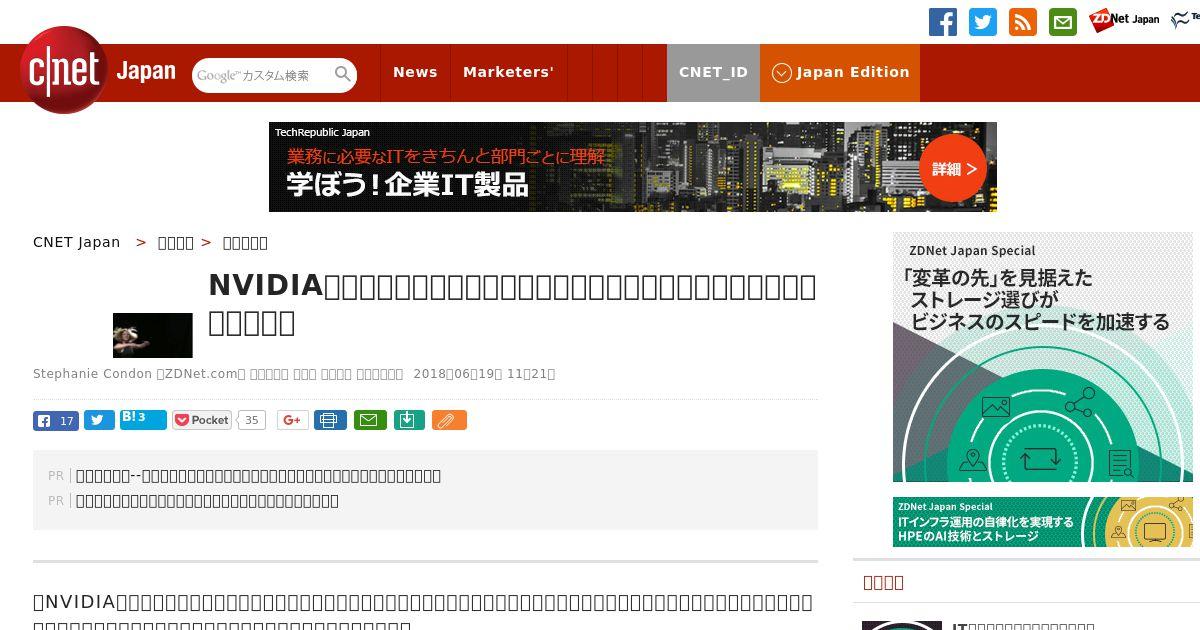Click the CNET Japan logo
This screenshot has width=1200, height=630.
tap(98, 70)
